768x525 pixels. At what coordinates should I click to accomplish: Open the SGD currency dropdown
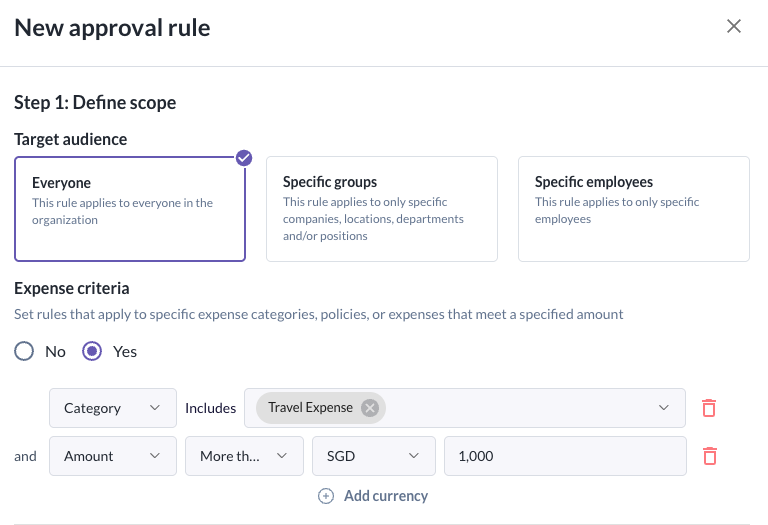point(373,456)
